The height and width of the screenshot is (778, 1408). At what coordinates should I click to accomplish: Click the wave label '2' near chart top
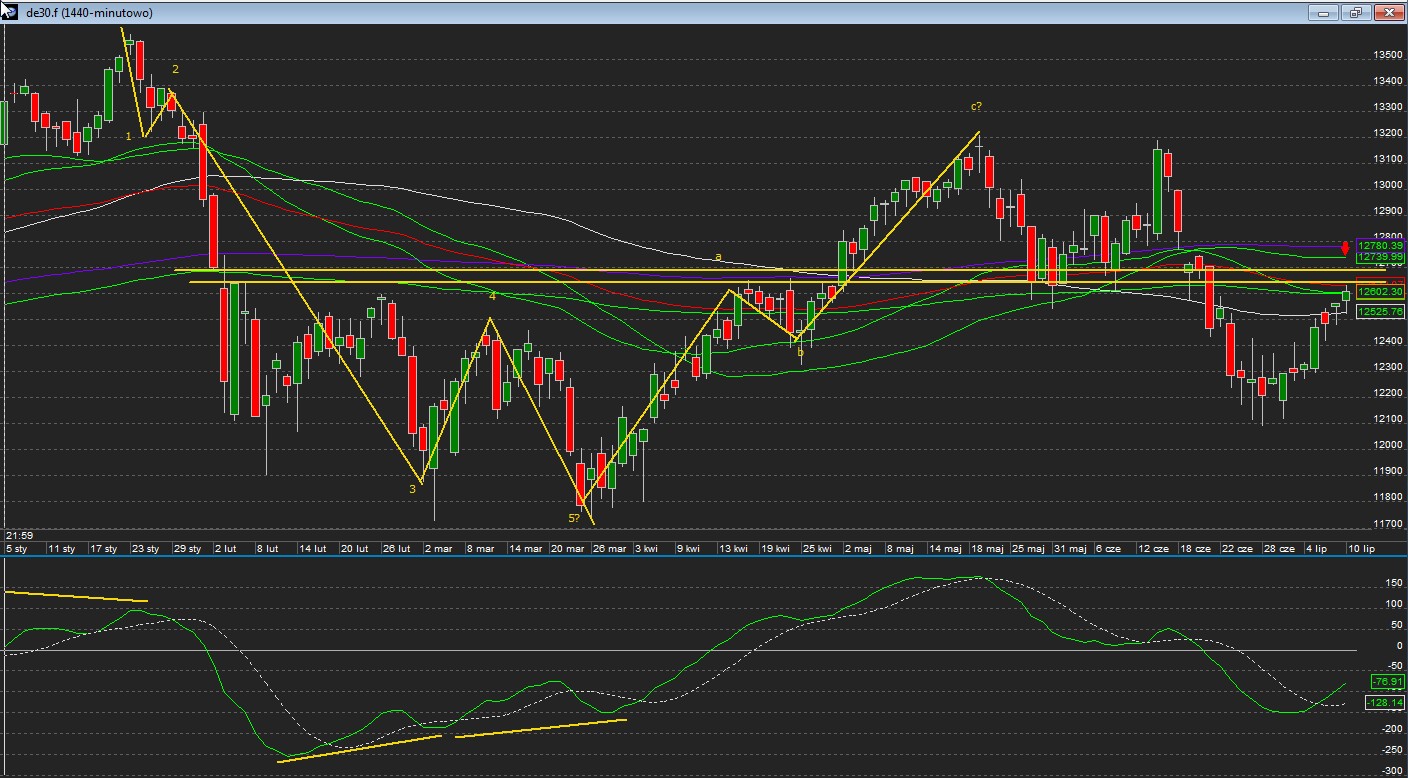pos(175,69)
